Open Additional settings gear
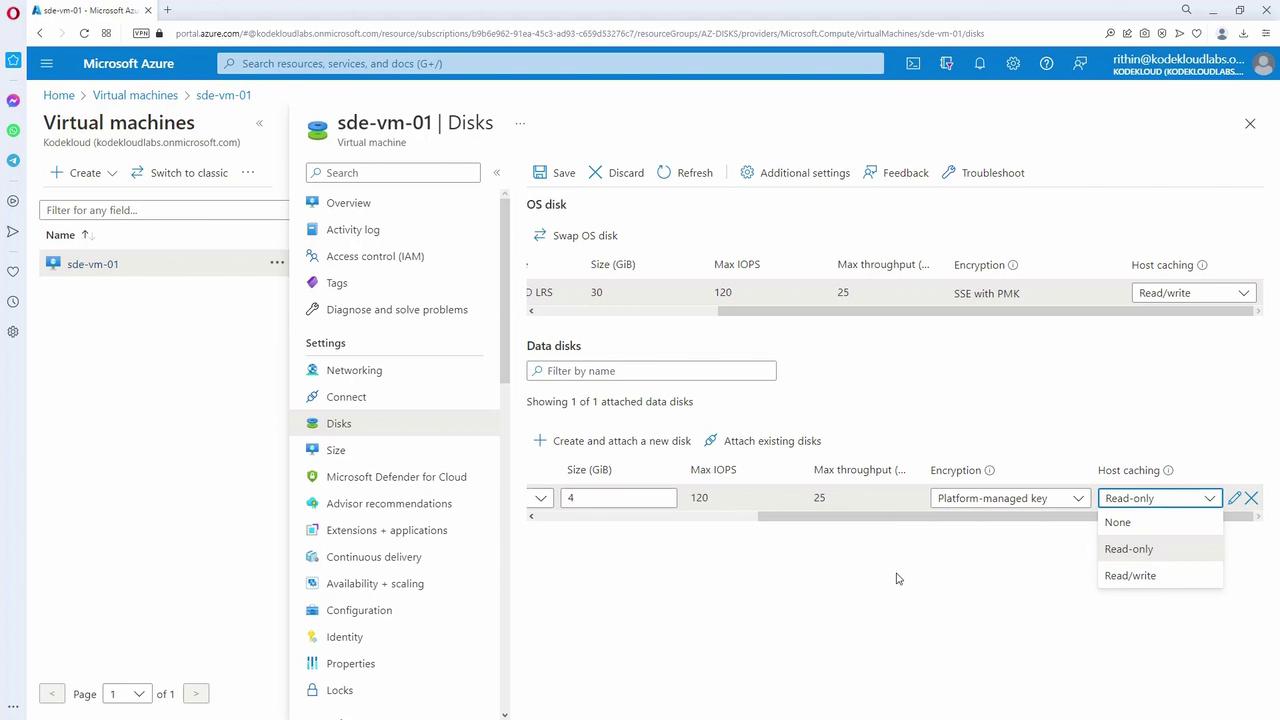 click(747, 173)
